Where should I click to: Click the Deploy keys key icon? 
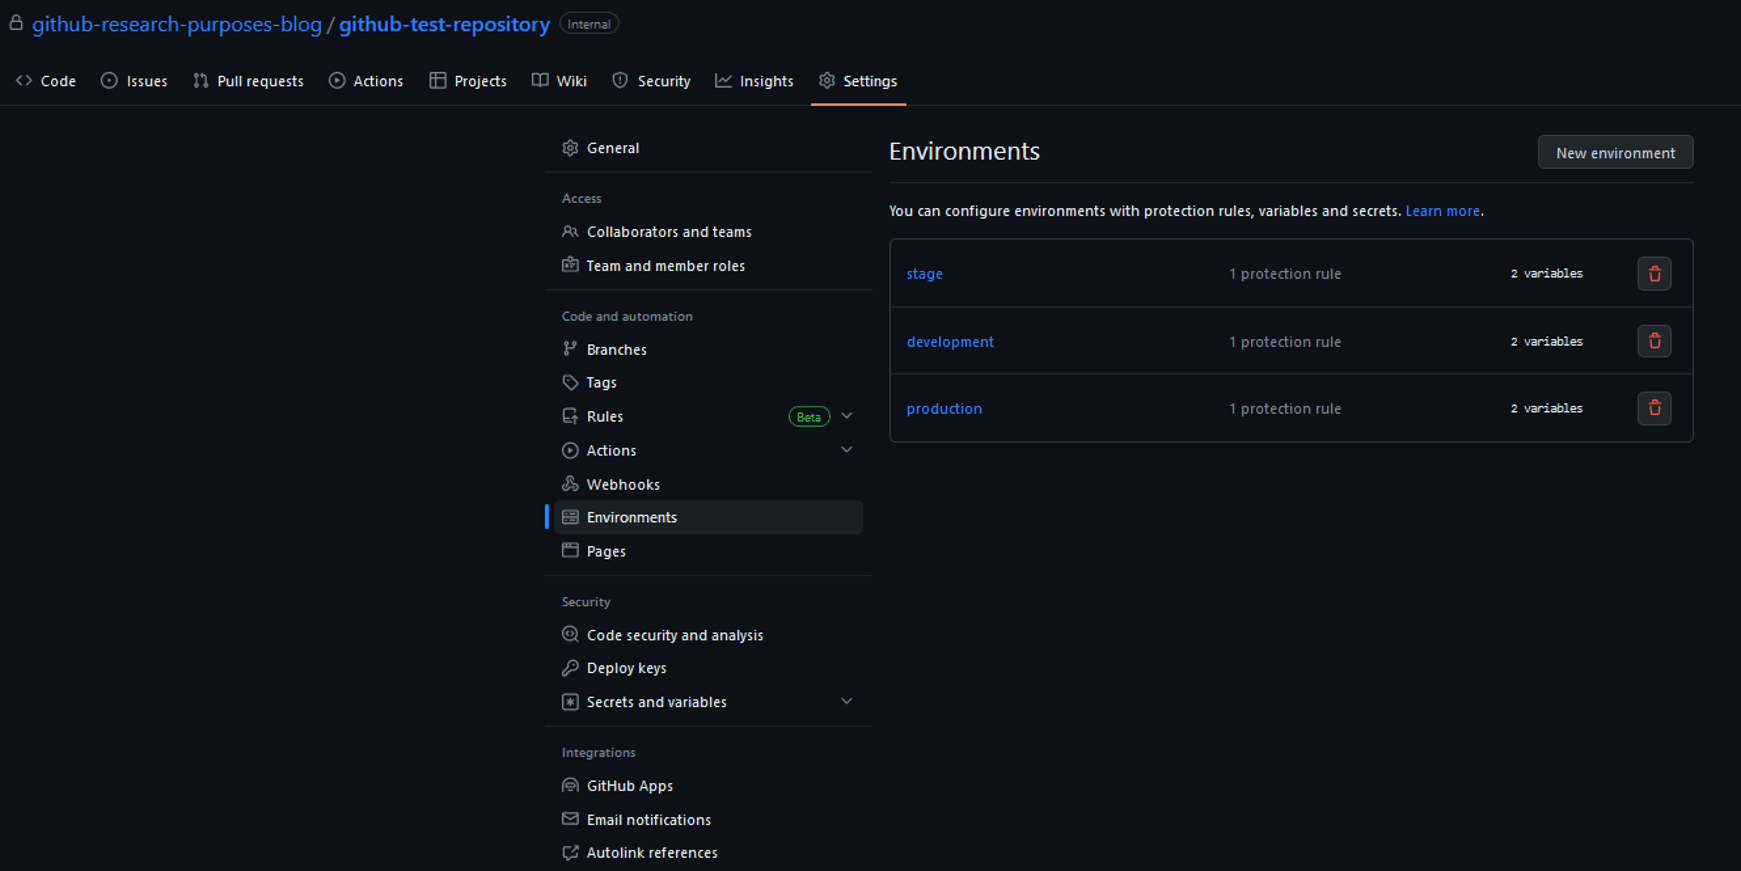(x=570, y=668)
